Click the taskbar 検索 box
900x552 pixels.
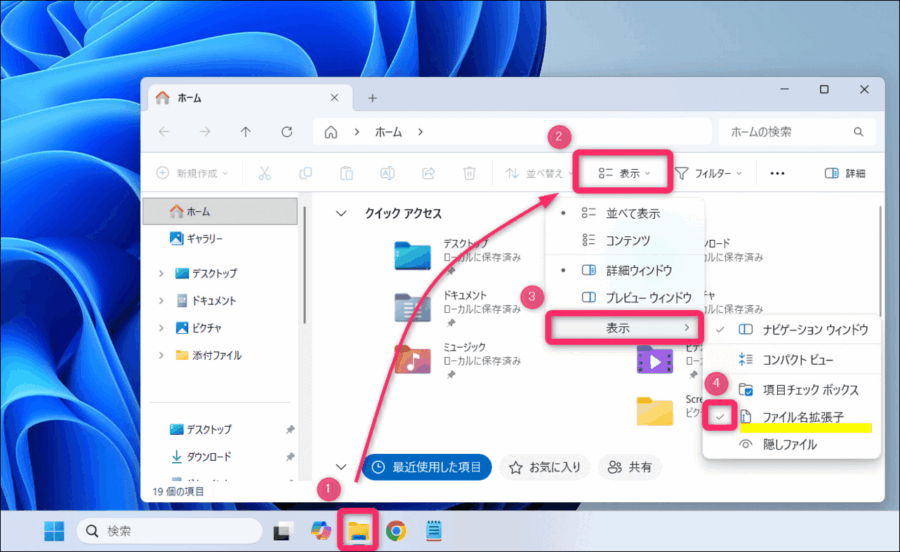(x=170, y=531)
